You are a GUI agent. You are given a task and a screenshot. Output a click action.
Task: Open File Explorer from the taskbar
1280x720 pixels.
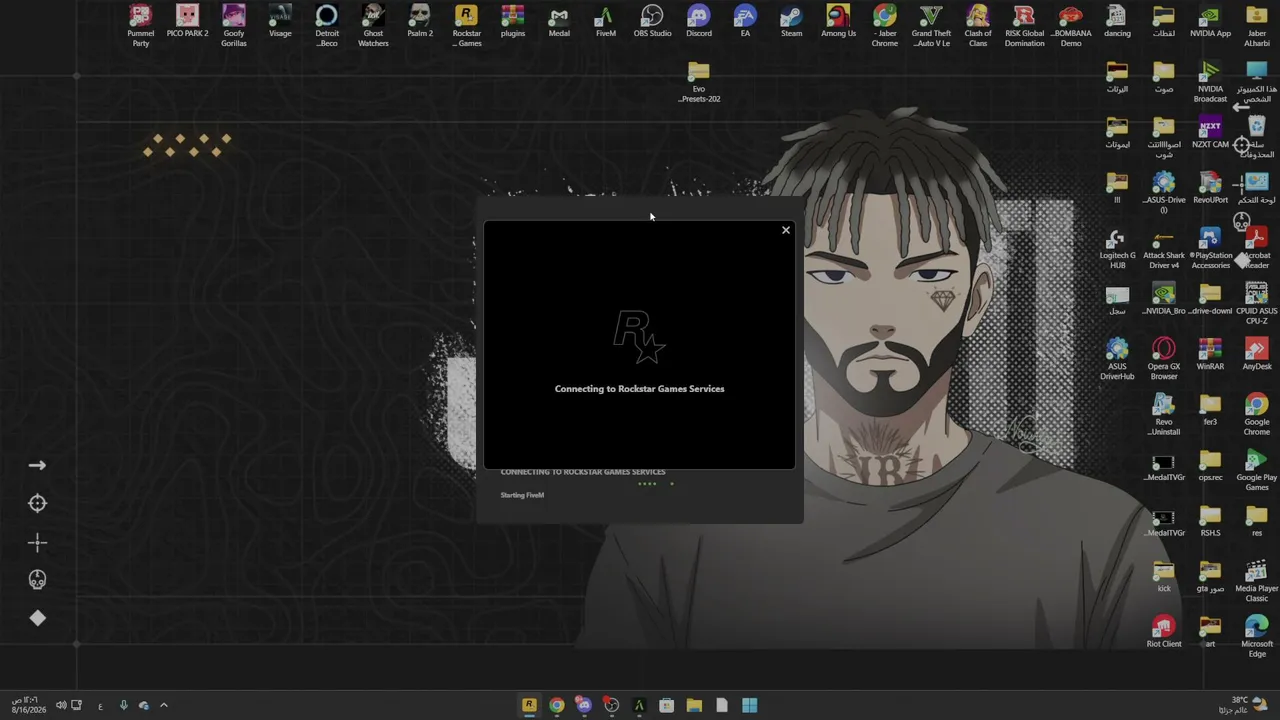click(694, 705)
